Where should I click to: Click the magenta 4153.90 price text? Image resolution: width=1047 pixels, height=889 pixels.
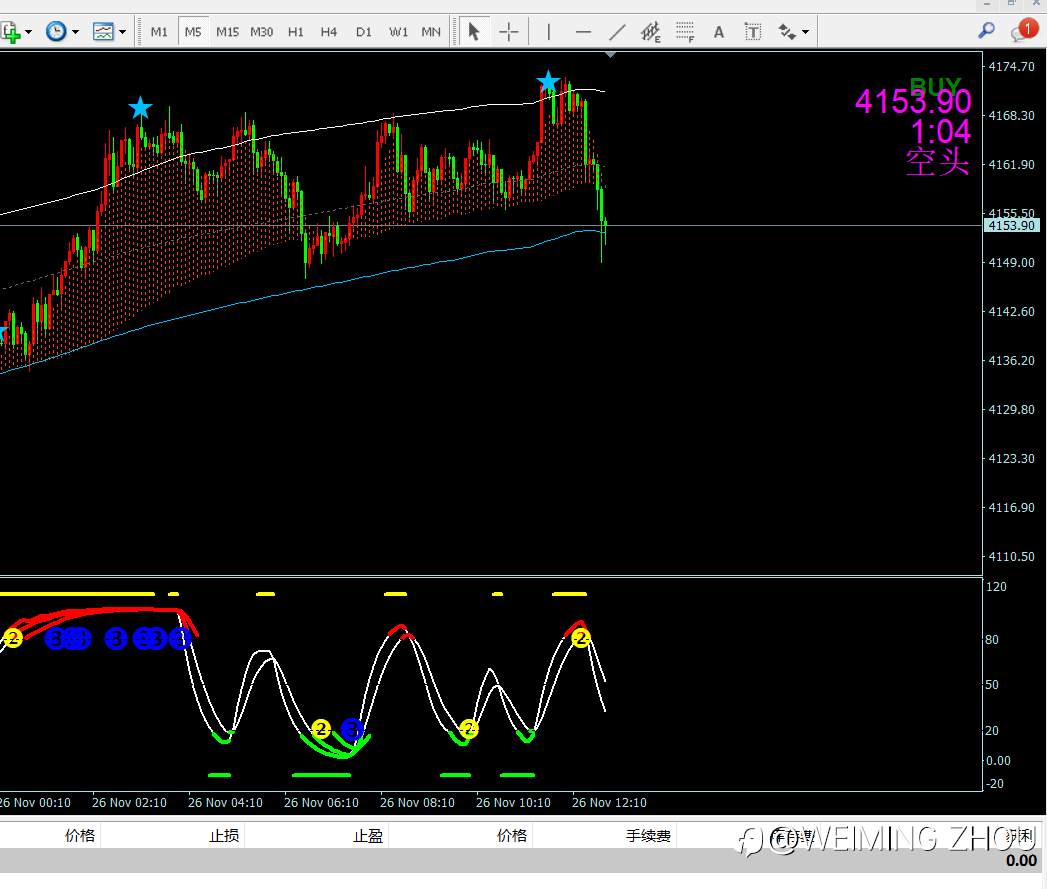tap(913, 102)
